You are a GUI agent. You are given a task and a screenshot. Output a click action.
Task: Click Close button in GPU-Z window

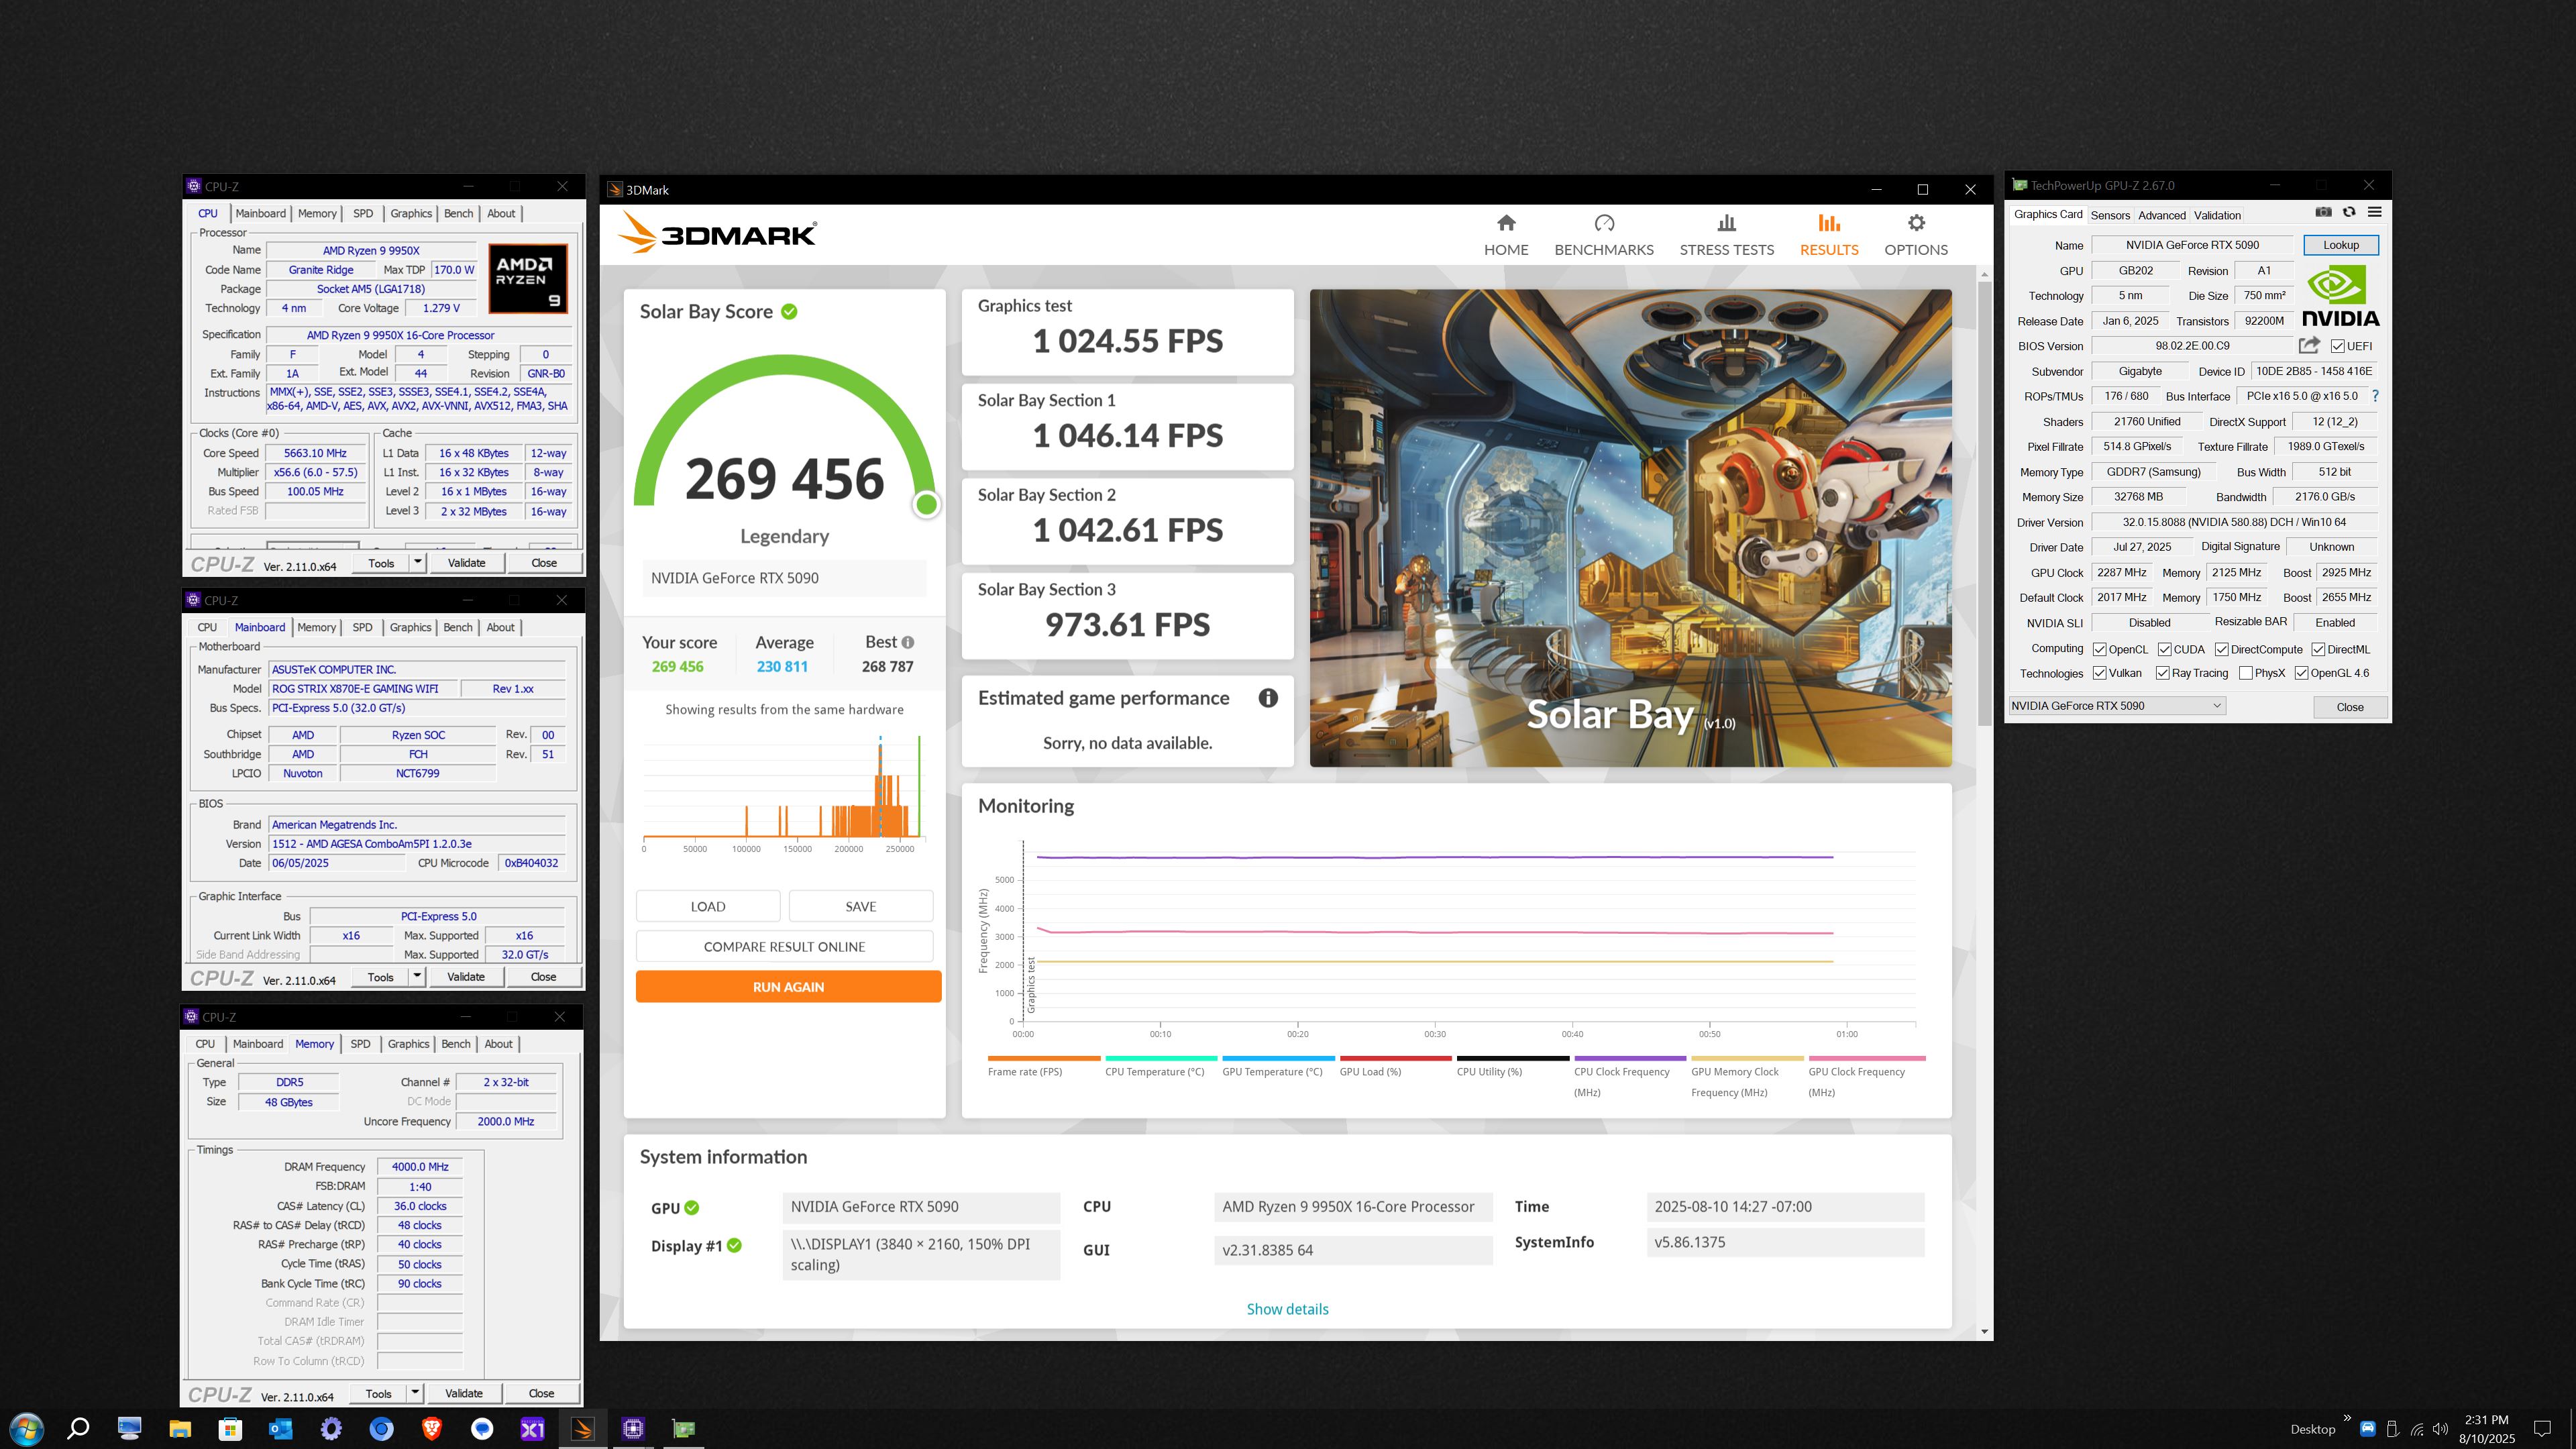tap(2349, 707)
